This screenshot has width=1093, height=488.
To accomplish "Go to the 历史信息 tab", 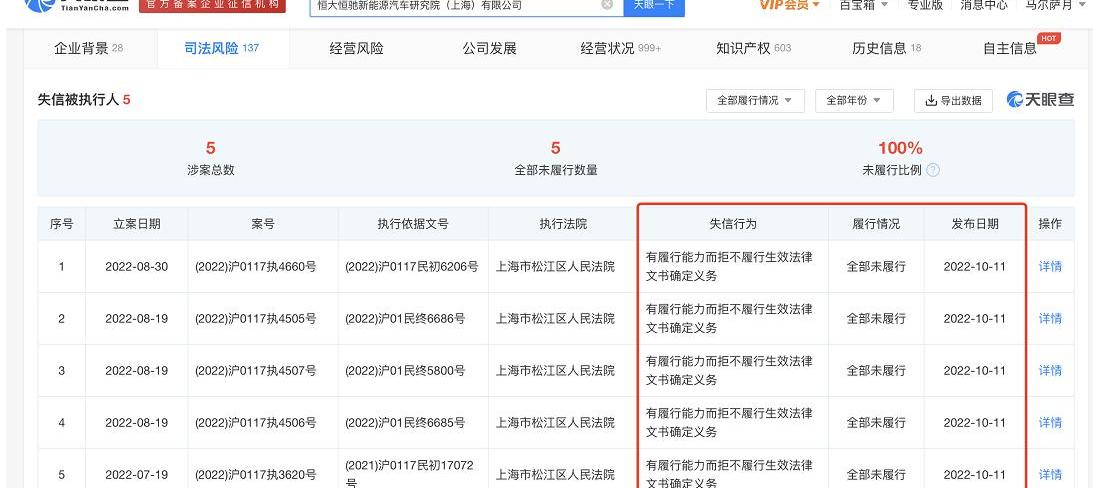I will 886,49.
